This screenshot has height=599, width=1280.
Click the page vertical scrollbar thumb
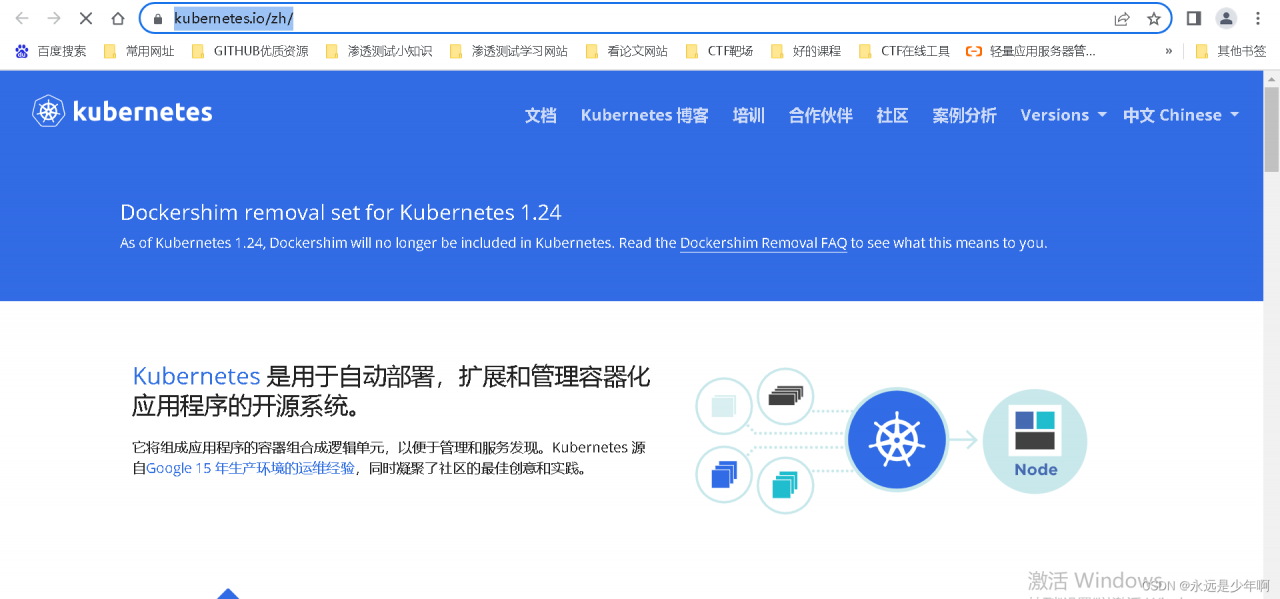(x=1271, y=130)
